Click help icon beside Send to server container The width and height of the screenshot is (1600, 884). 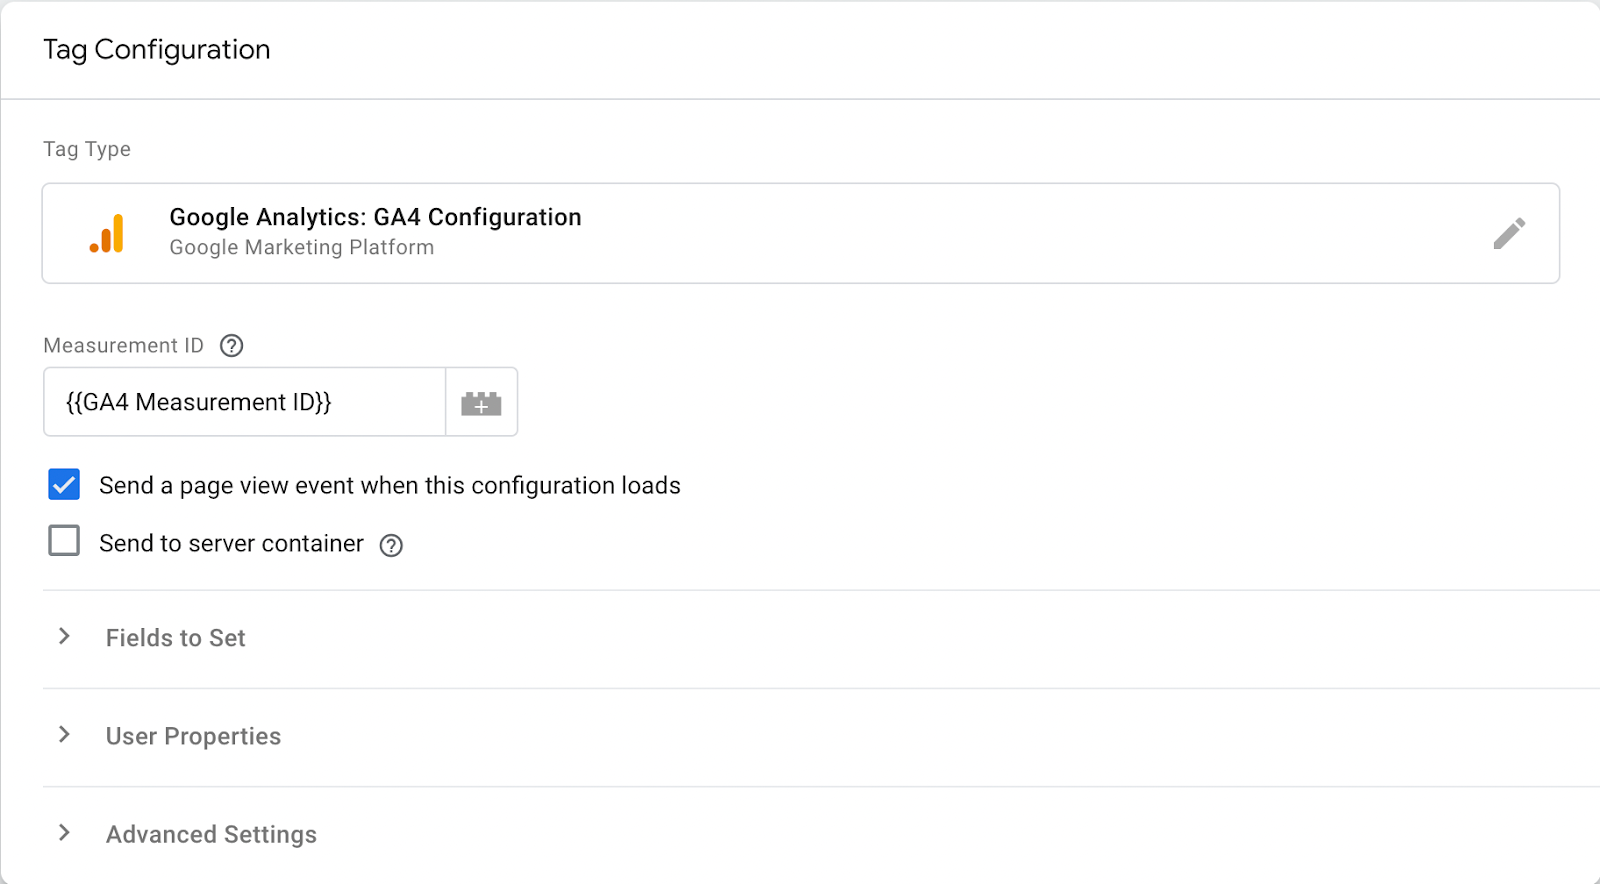click(x=391, y=545)
